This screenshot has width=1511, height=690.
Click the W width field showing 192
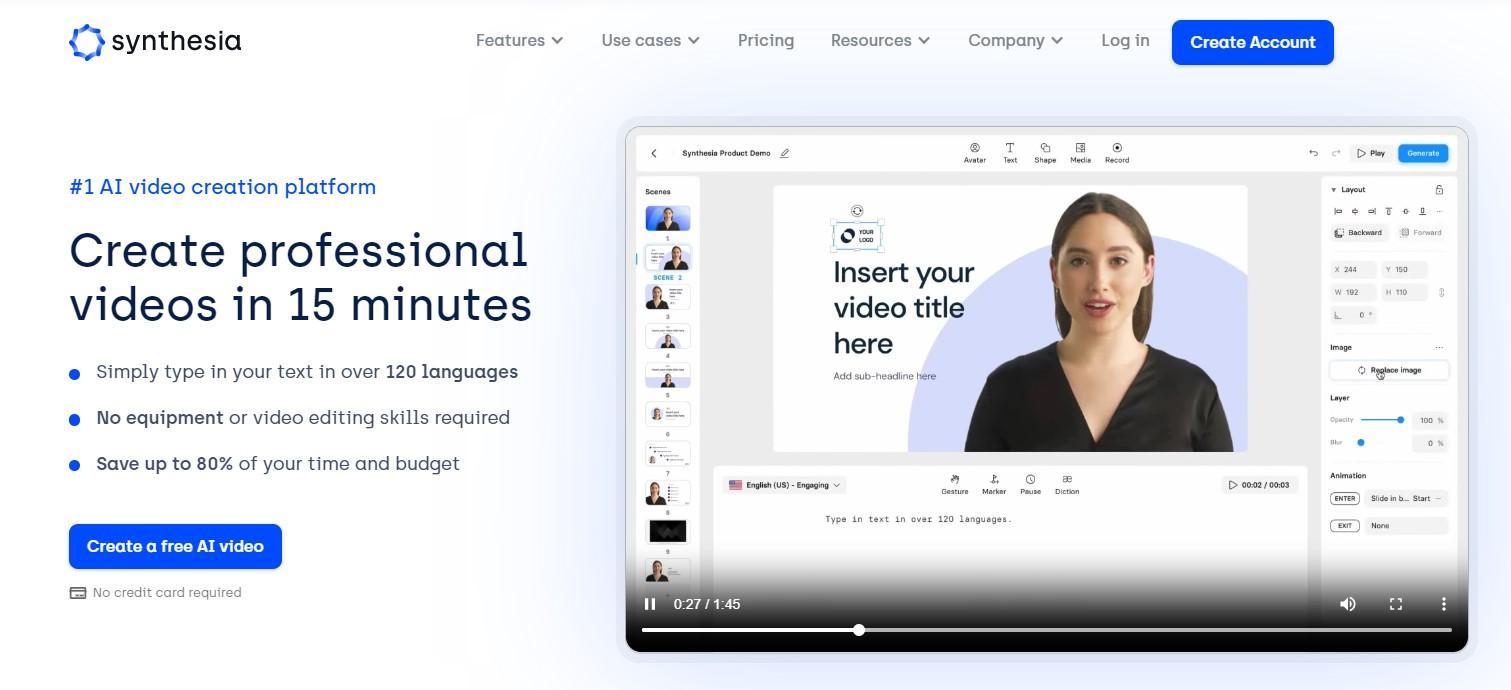click(1353, 293)
